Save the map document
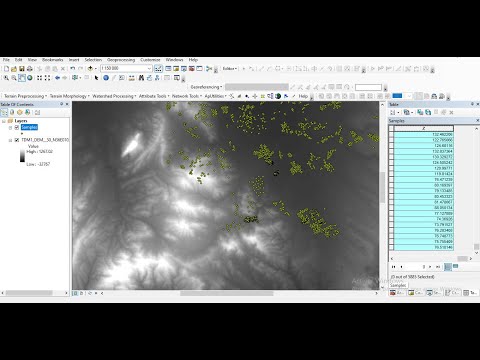The image size is (480, 360). click(22, 69)
